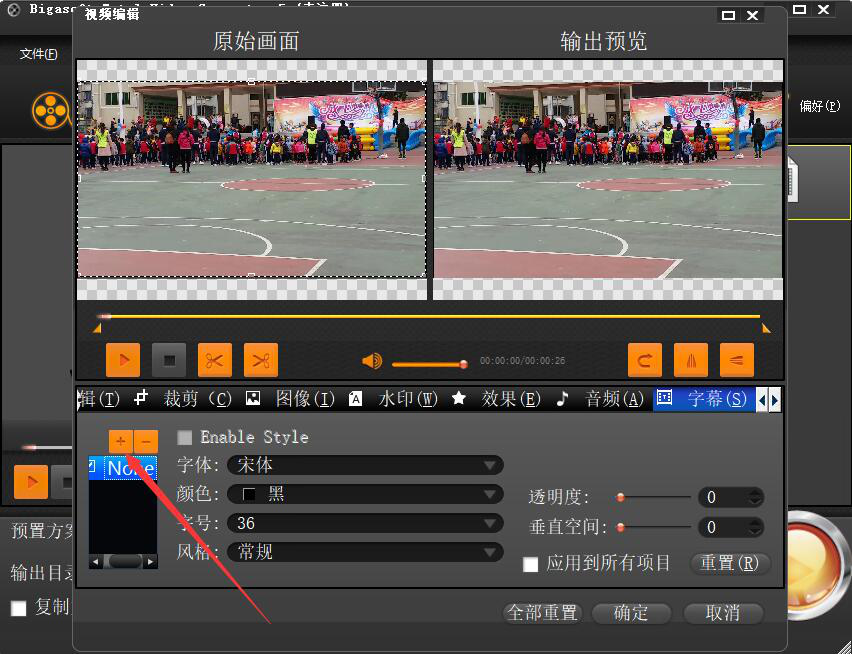Click the volume slider
This screenshot has width=852, height=654.
click(x=429, y=364)
